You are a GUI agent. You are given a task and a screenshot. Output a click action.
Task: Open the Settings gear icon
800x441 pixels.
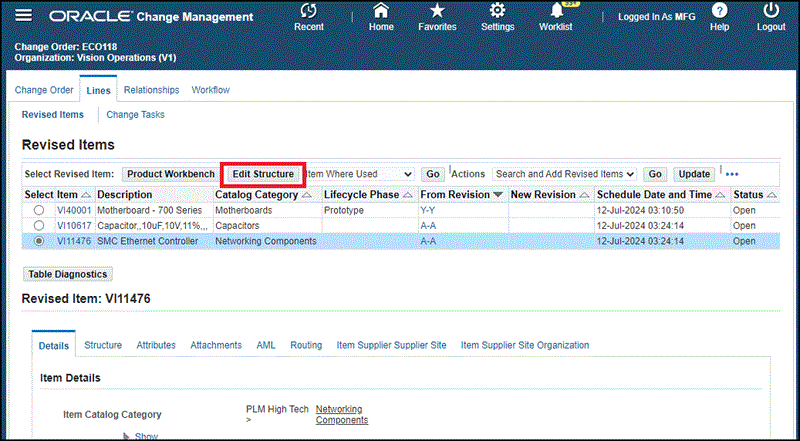pyautogui.click(x=497, y=10)
